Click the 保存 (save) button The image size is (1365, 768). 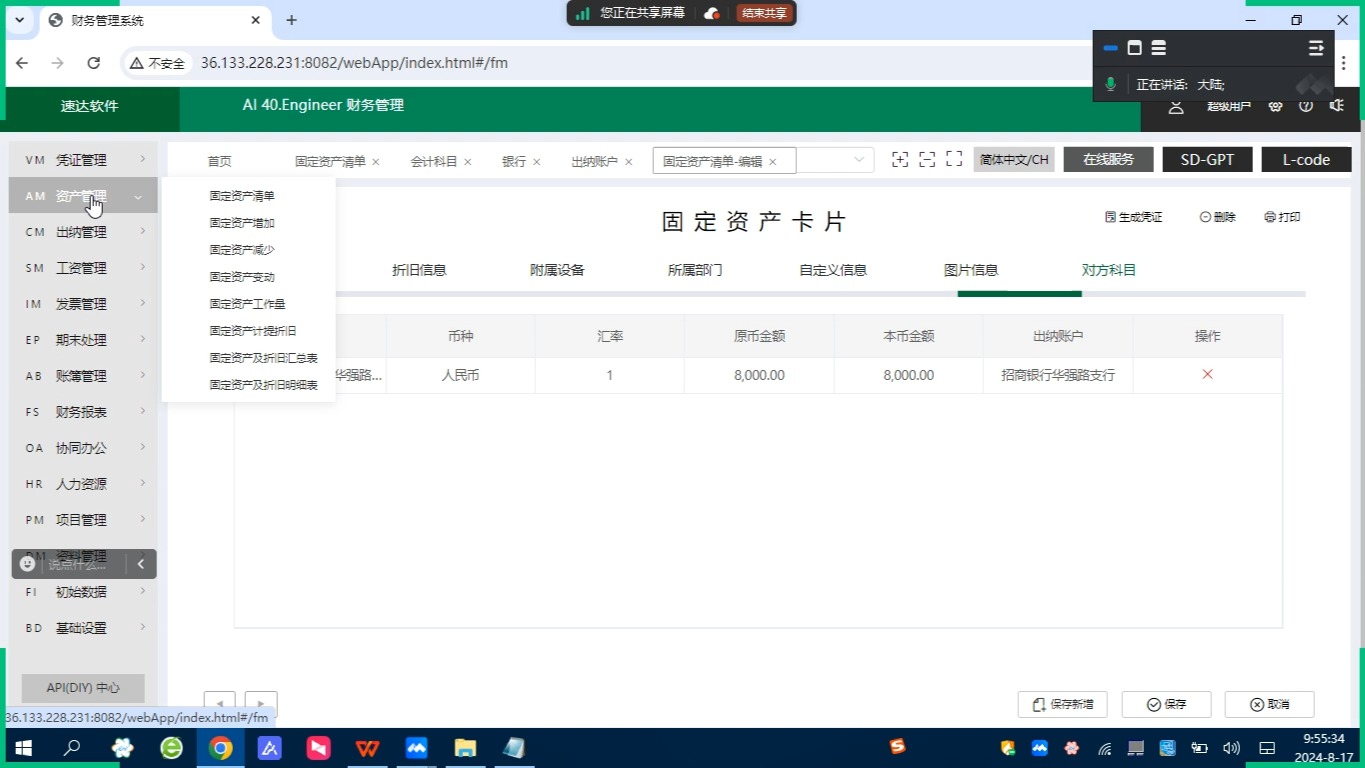pos(1165,704)
